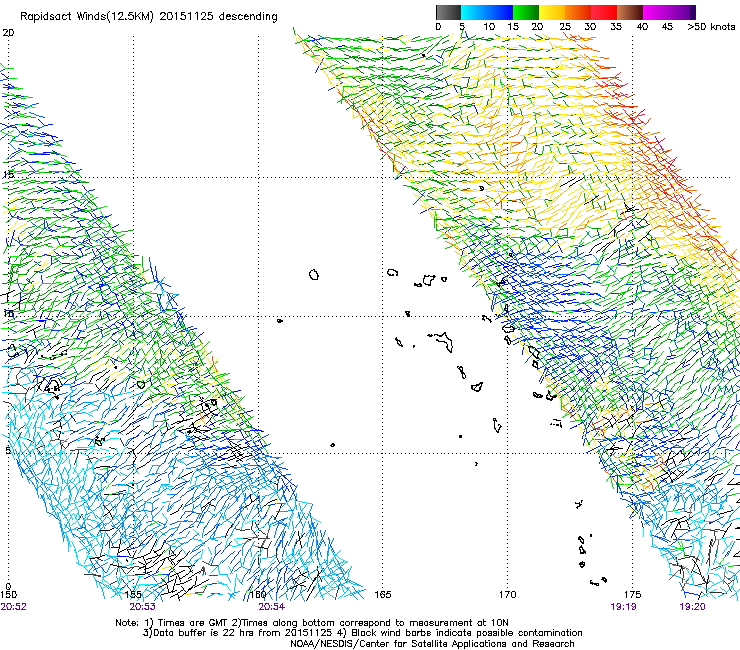
Task: Click the legend label '25'
Action: coord(565,27)
